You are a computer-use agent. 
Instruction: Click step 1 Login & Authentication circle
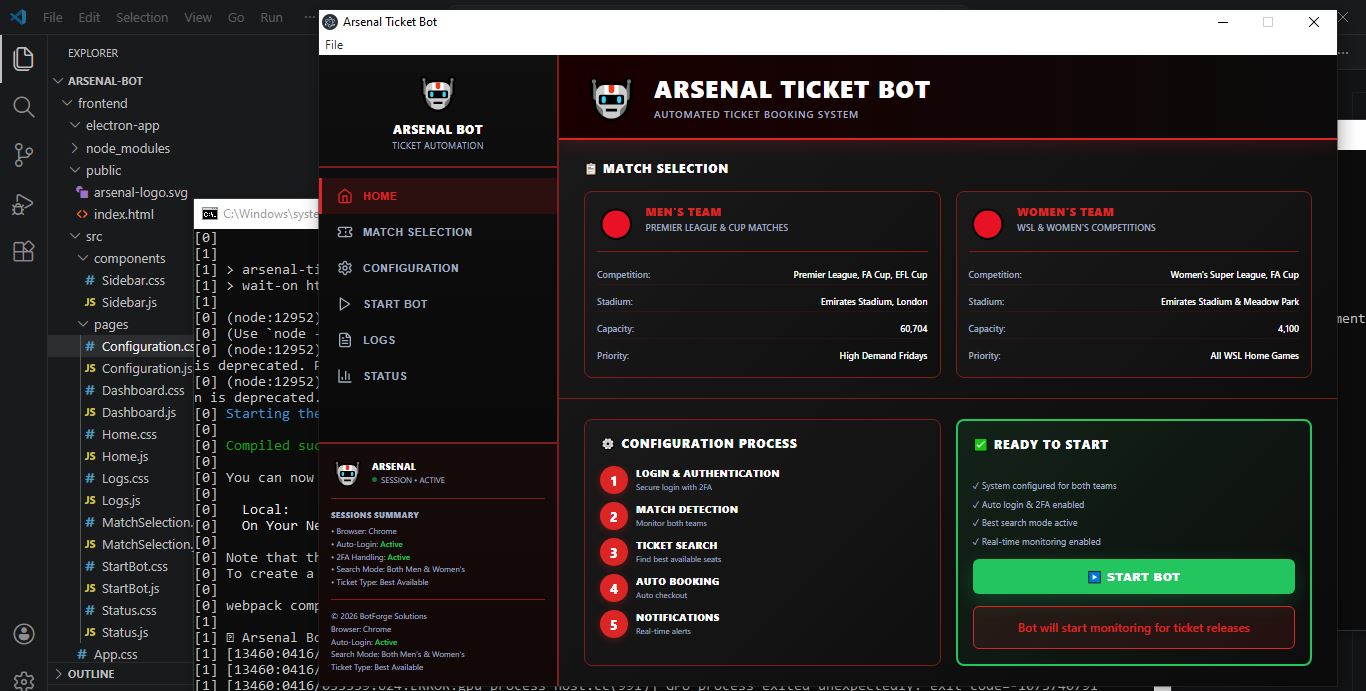[x=613, y=481]
